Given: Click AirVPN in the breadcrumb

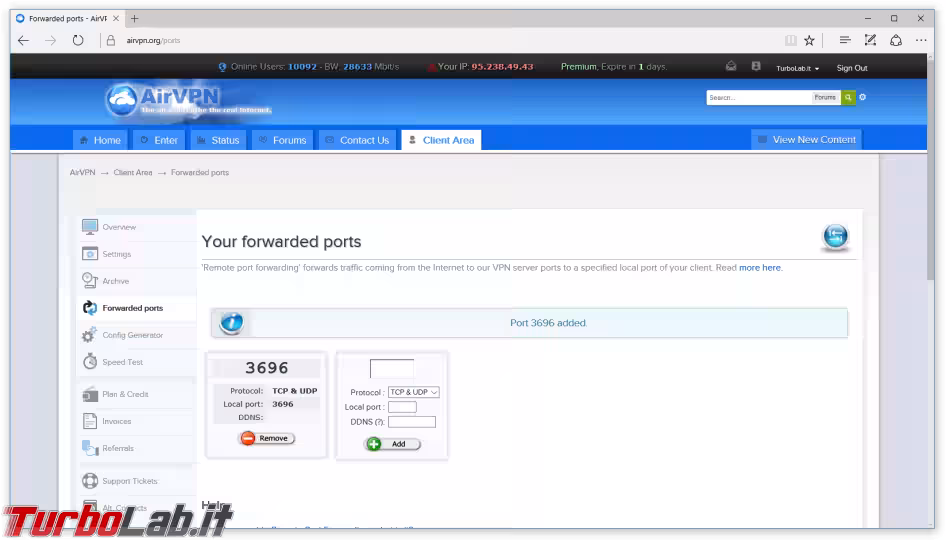Looking at the screenshot, I should tap(82, 173).
